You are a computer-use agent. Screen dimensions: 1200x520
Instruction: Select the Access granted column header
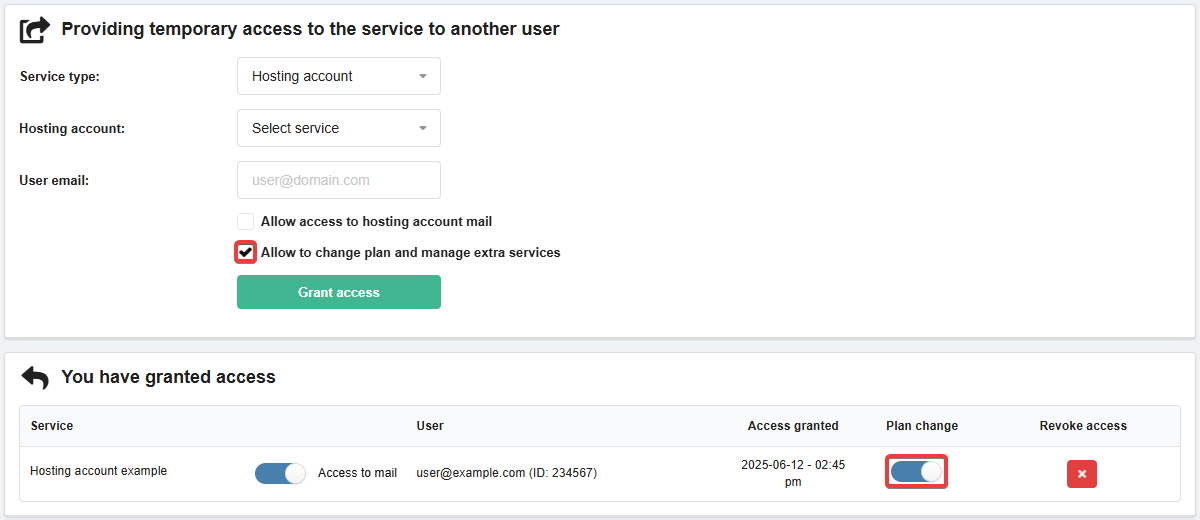[x=793, y=426]
